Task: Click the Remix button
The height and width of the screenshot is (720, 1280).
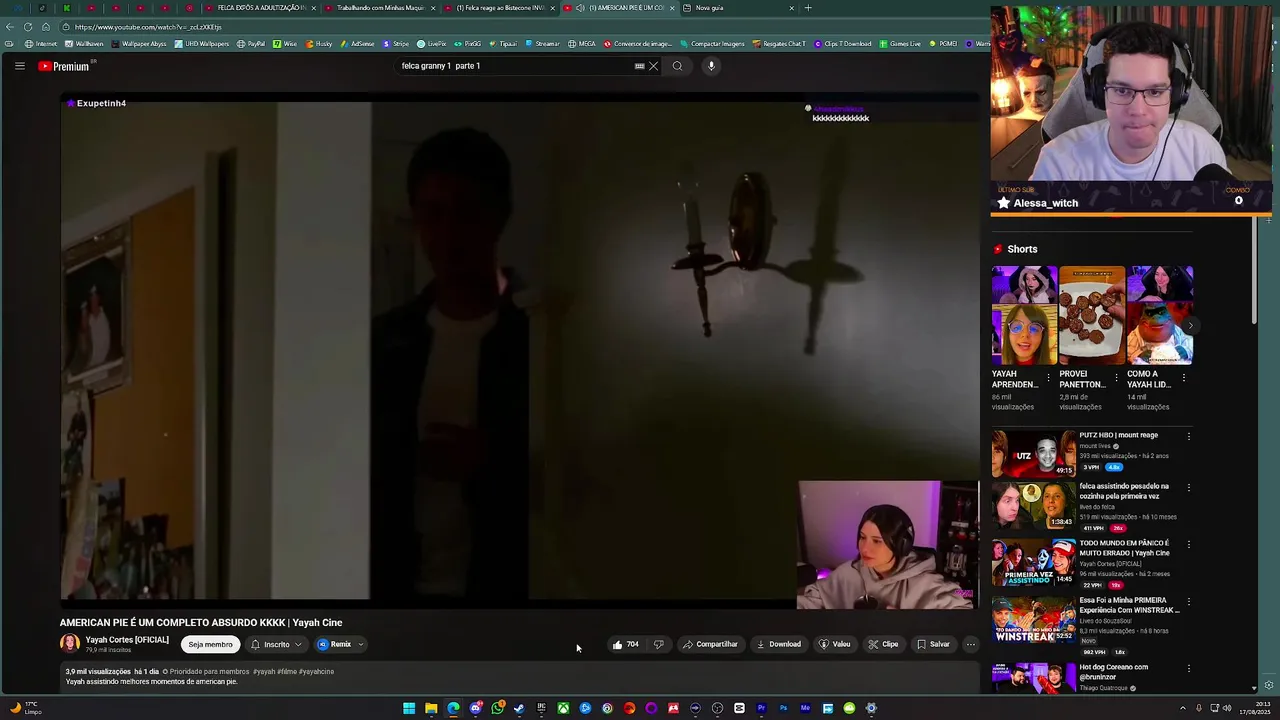Action: click(x=334, y=644)
